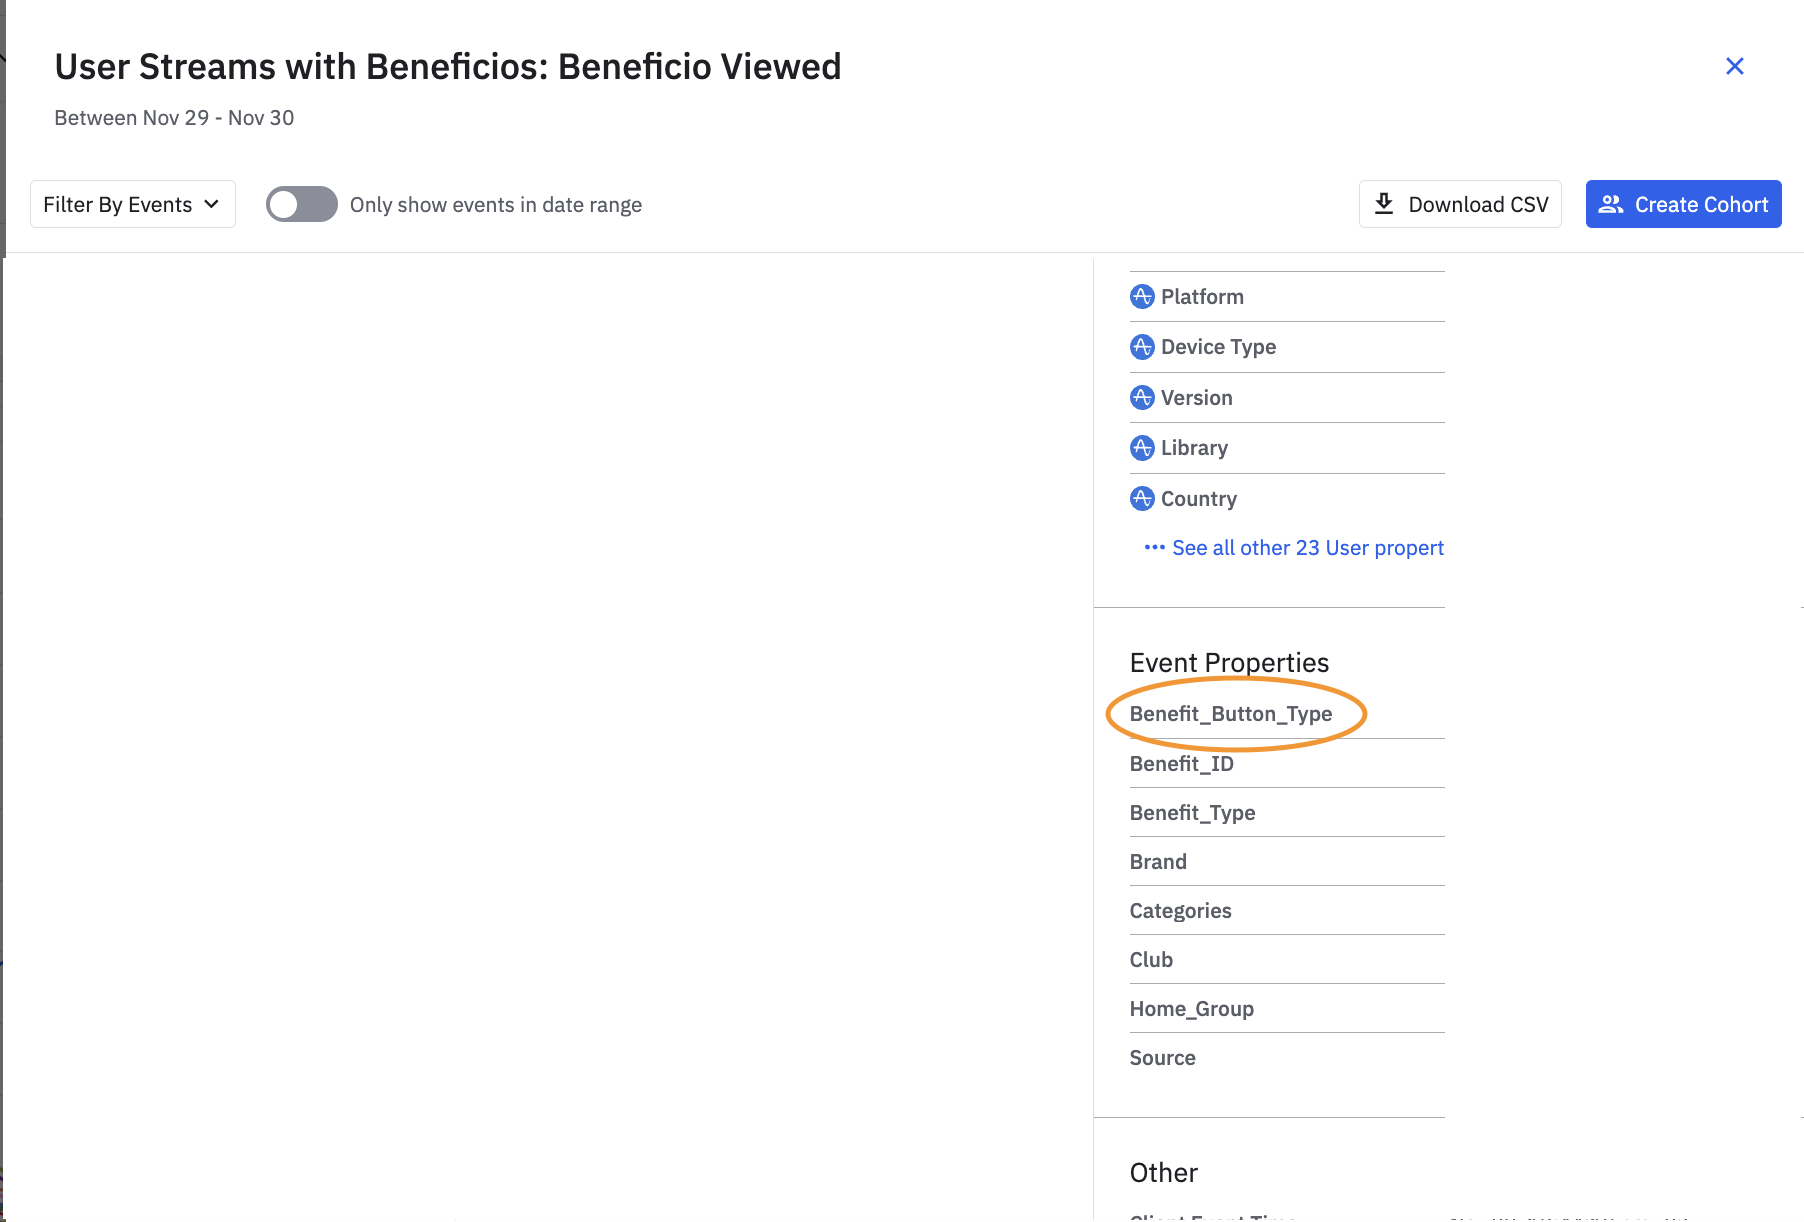The height and width of the screenshot is (1222, 1804).
Task: Select the Benefit_Button_Type event property
Action: (x=1230, y=714)
